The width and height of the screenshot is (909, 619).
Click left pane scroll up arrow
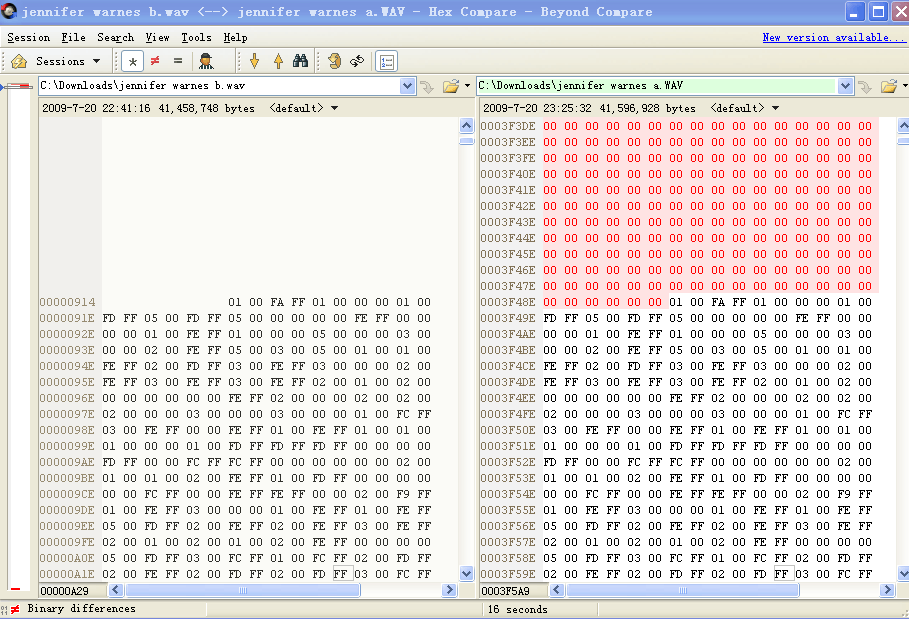point(467,125)
